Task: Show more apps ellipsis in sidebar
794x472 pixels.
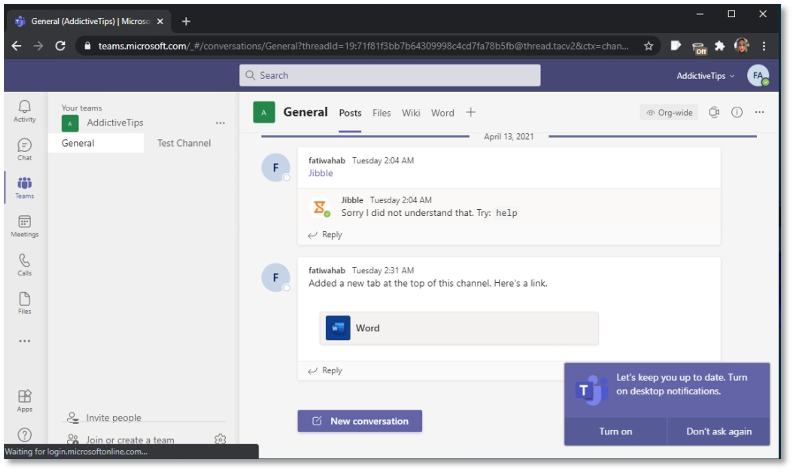Action: click(x=24, y=341)
